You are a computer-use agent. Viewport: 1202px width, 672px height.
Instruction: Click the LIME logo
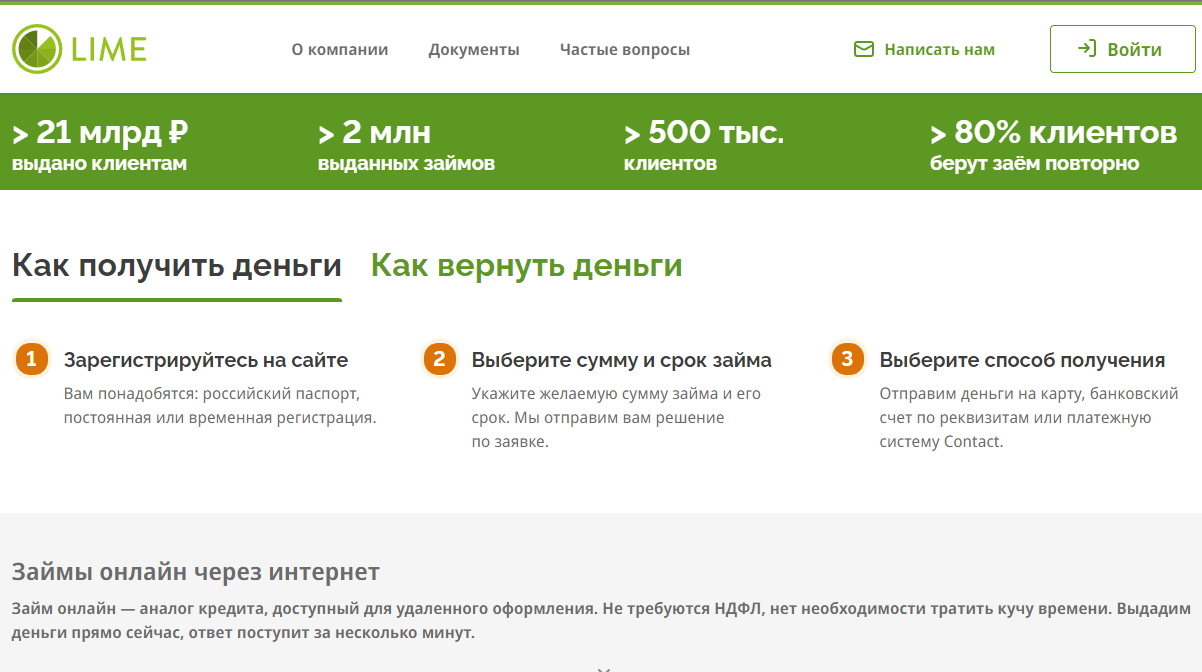click(x=80, y=49)
